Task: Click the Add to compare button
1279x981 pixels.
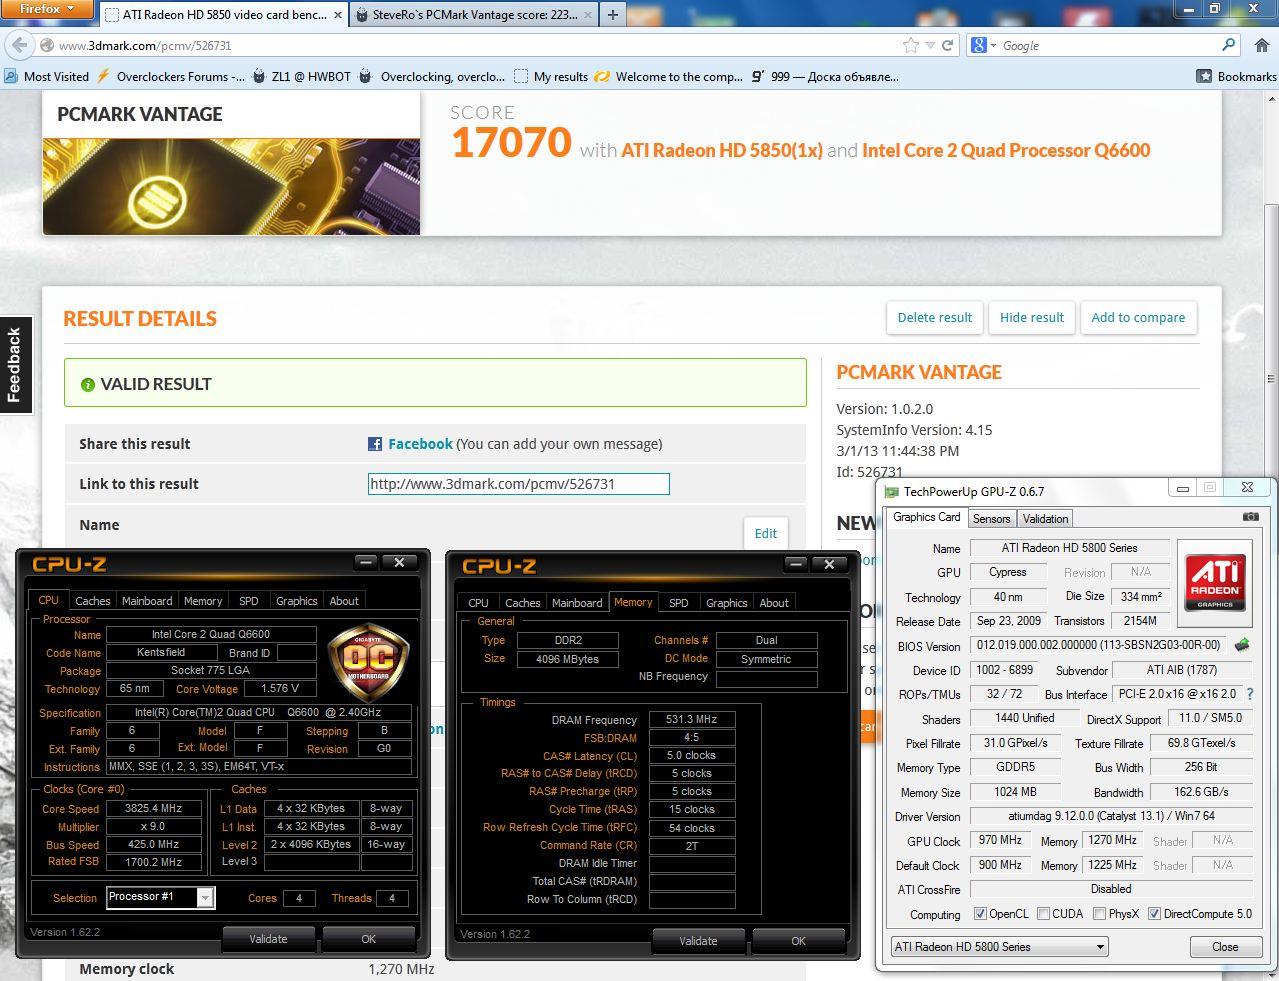Action: tap(1138, 317)
